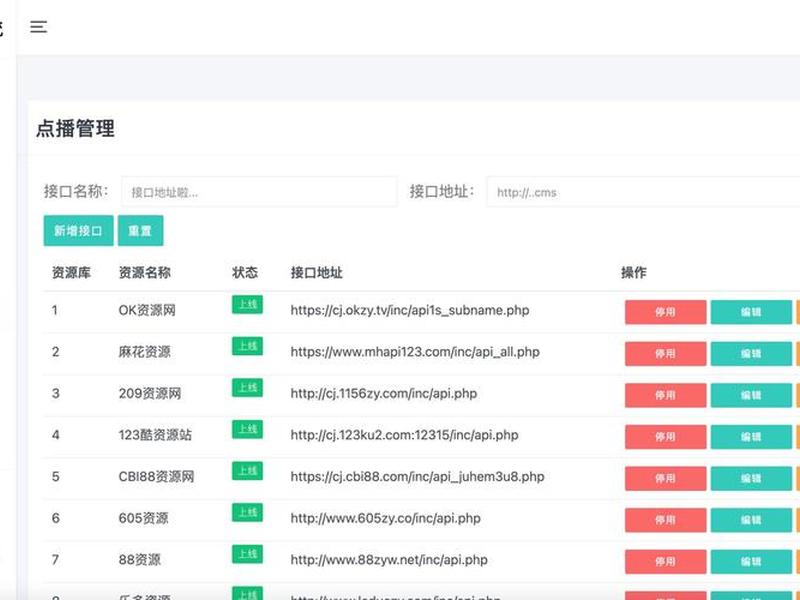Click 编辑 for 209资源网 row
The image size is (800, 600).
tap(751, 395)
